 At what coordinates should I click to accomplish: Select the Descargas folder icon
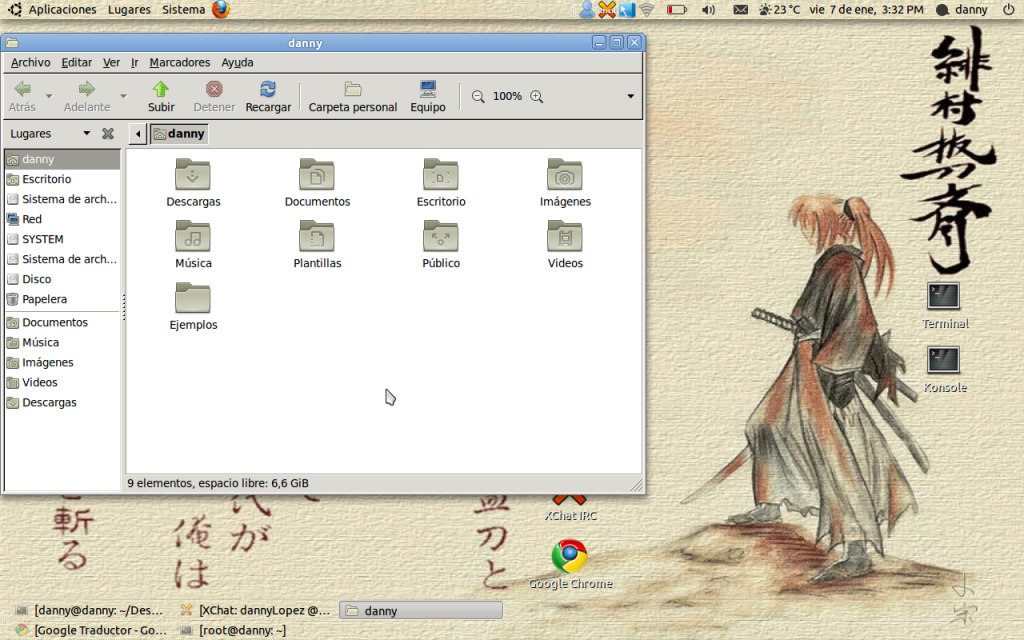pyautogui.click(x=193, y=175)
